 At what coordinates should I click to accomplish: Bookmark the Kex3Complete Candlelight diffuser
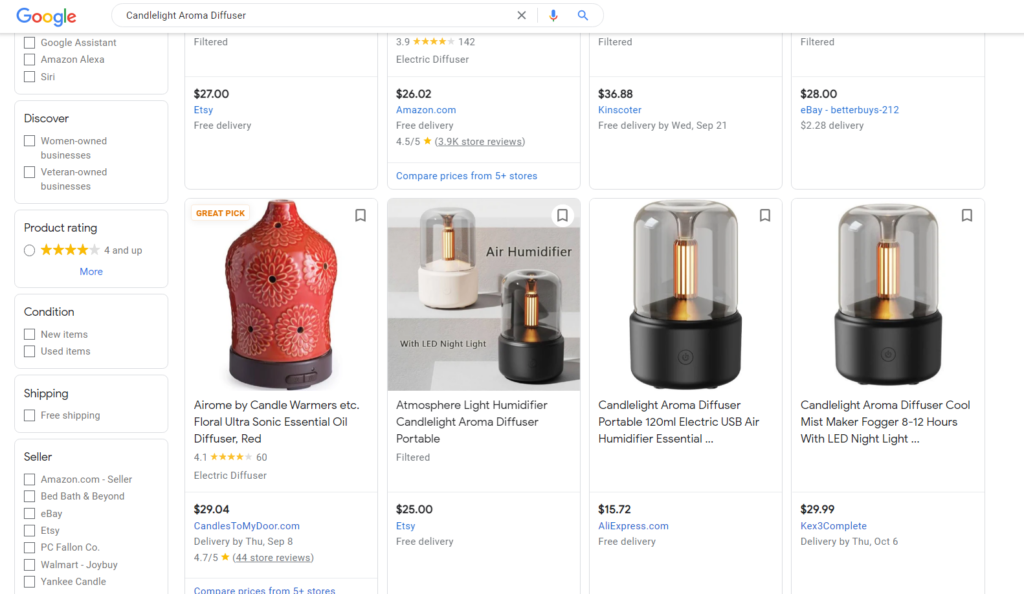coord(967,215)
